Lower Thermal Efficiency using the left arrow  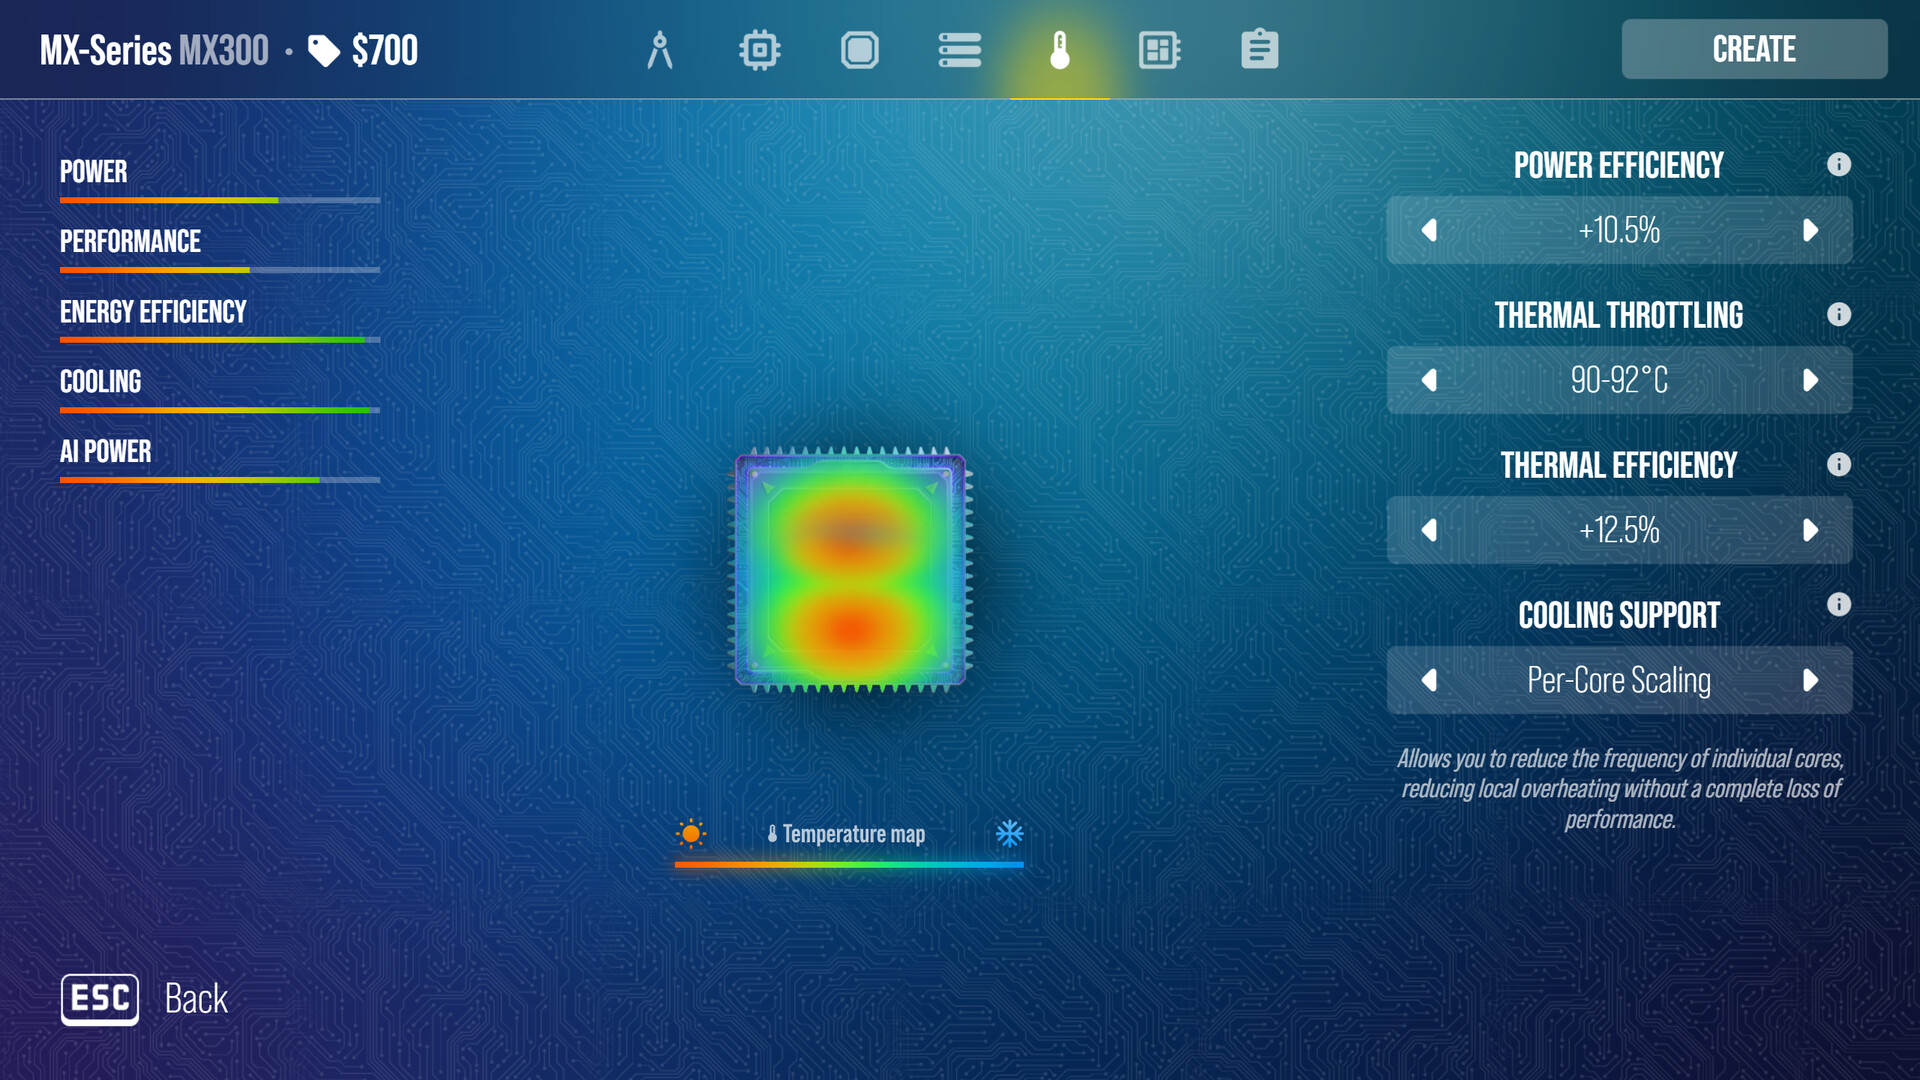[x=1430, y=531]
